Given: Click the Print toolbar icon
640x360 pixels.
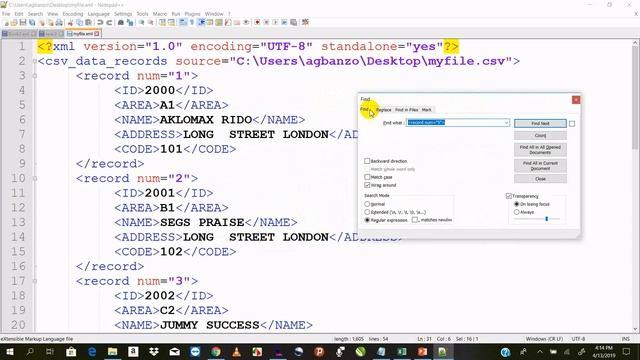Looking at the screenshot, I should point(59,22).
